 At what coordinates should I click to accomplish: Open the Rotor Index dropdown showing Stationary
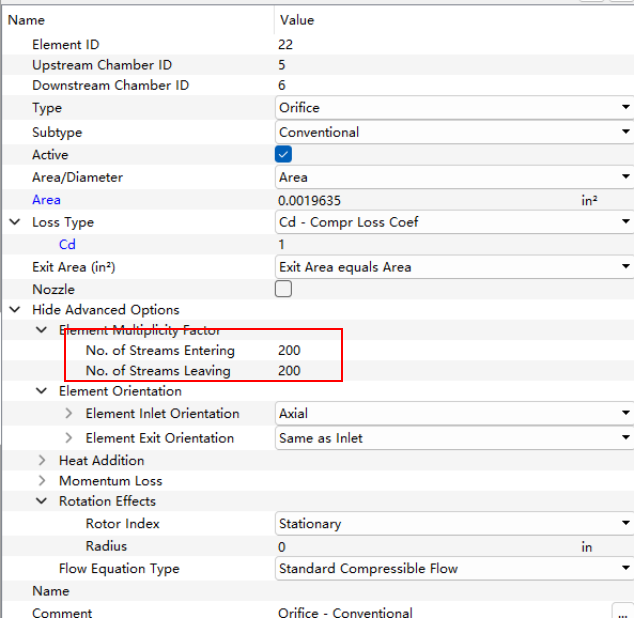pyautogui.click(x=454, y=523)
